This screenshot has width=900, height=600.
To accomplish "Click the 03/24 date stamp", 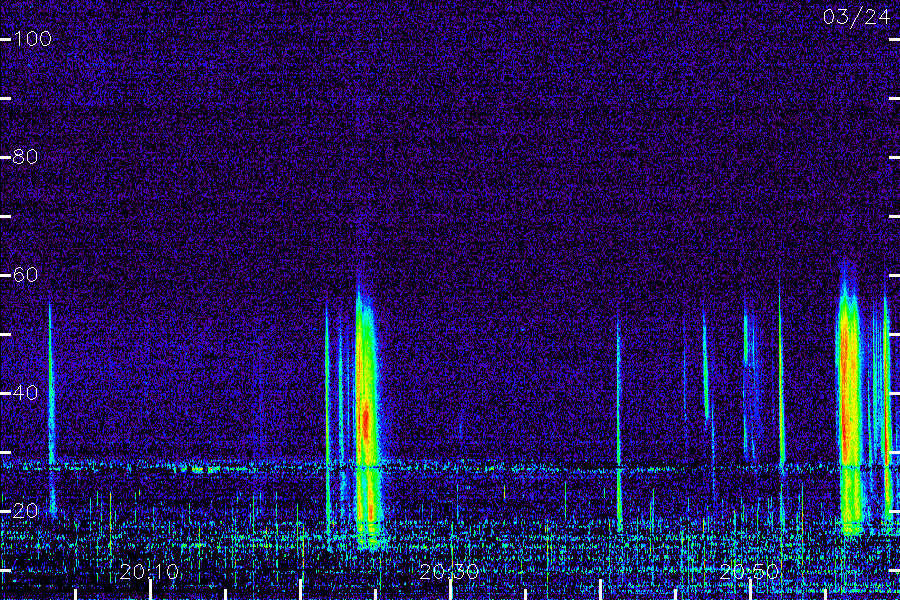I will [856, 17].
